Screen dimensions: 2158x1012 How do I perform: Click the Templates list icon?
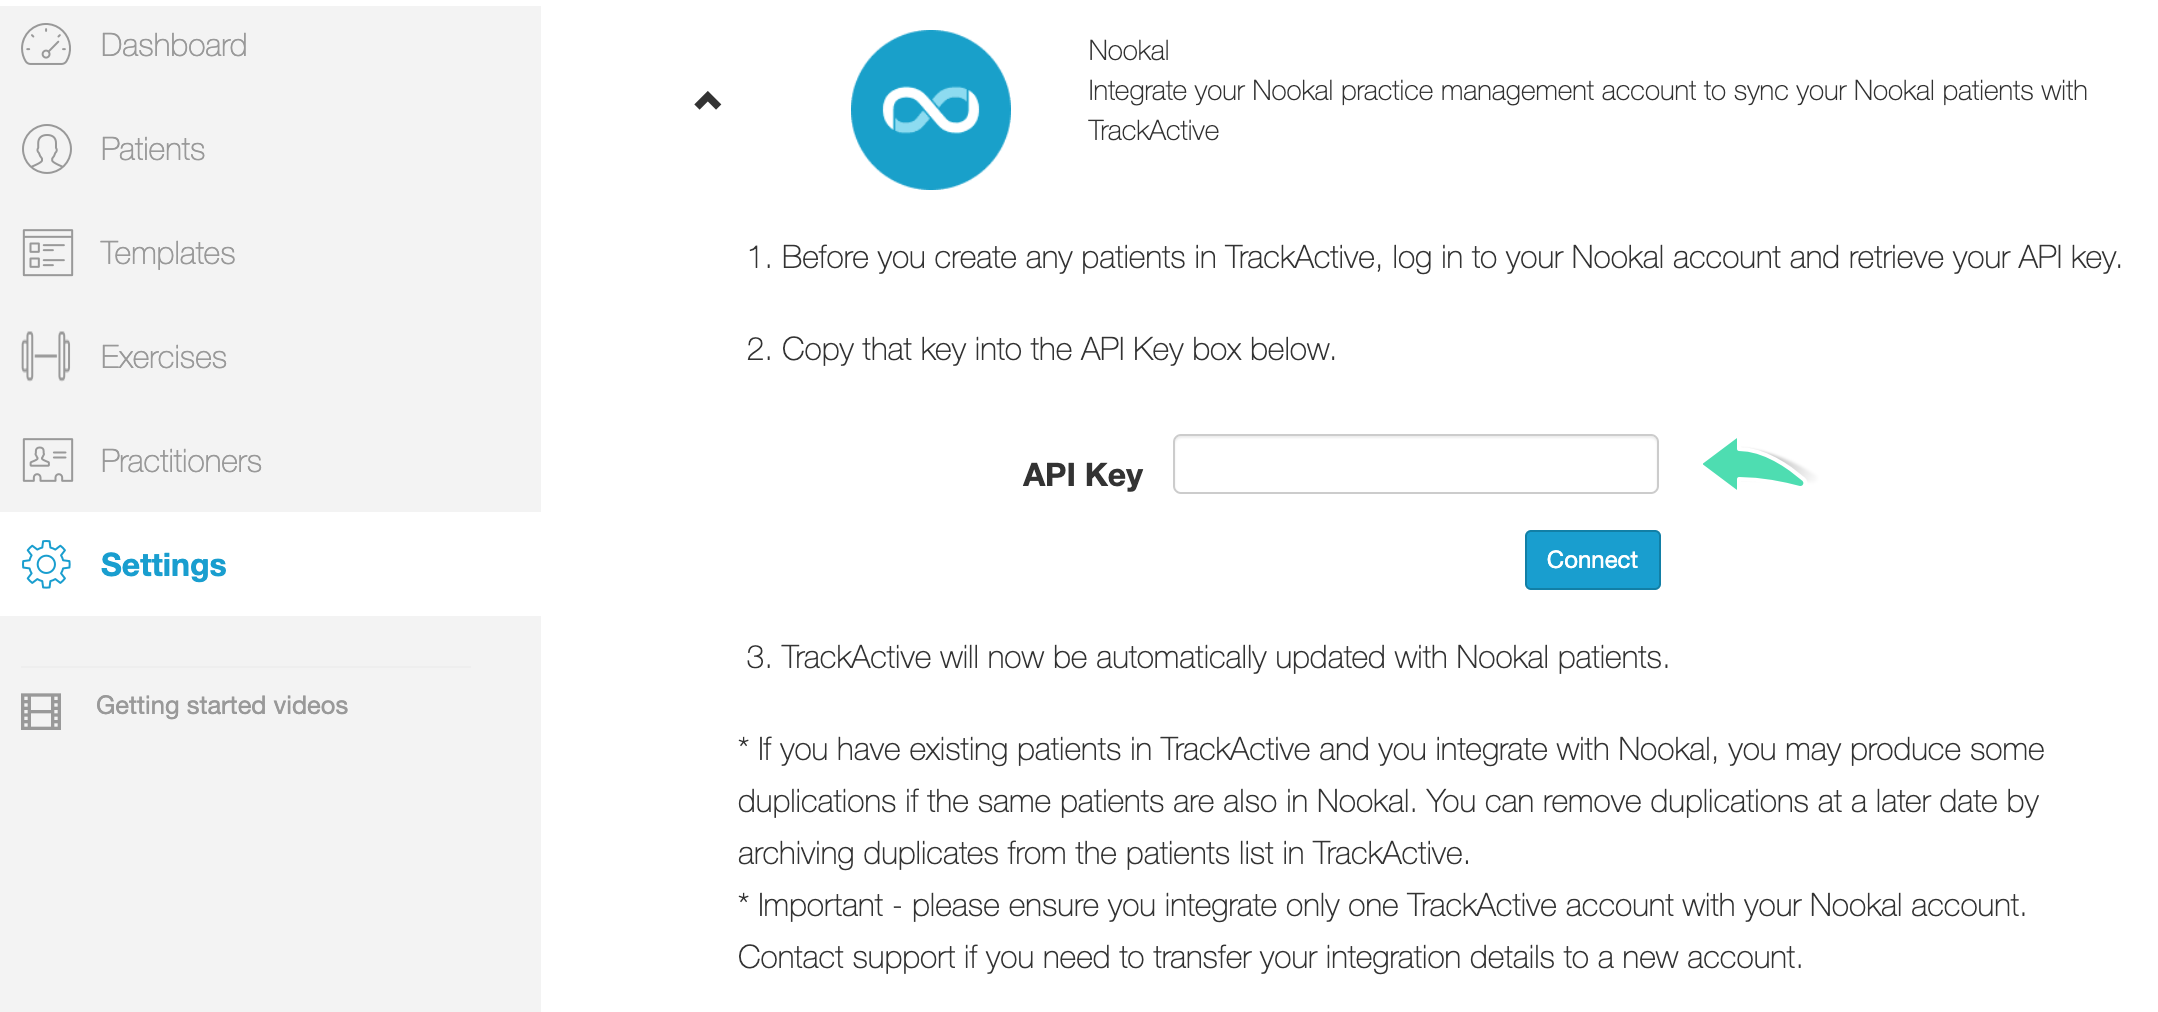tap(47, 253)
